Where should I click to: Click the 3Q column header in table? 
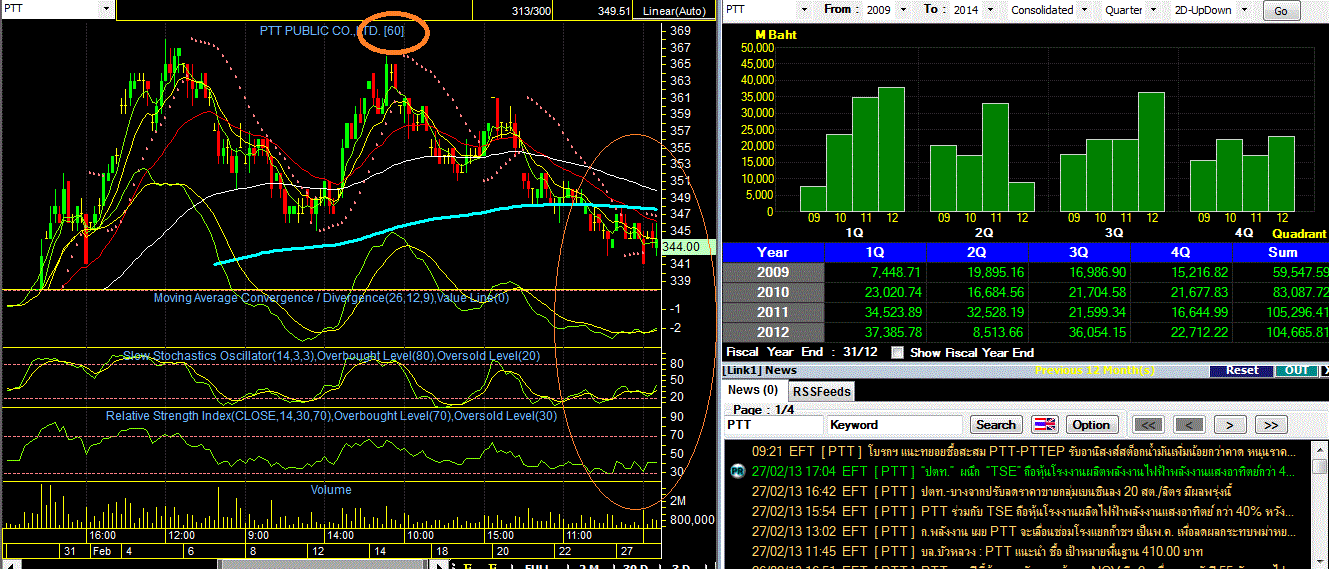[1079, 252]
